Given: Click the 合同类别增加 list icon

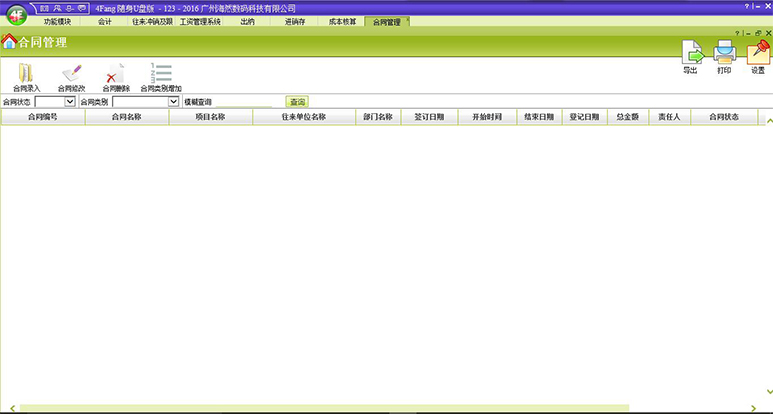Looking at the screenshot, I should point(160,73).
